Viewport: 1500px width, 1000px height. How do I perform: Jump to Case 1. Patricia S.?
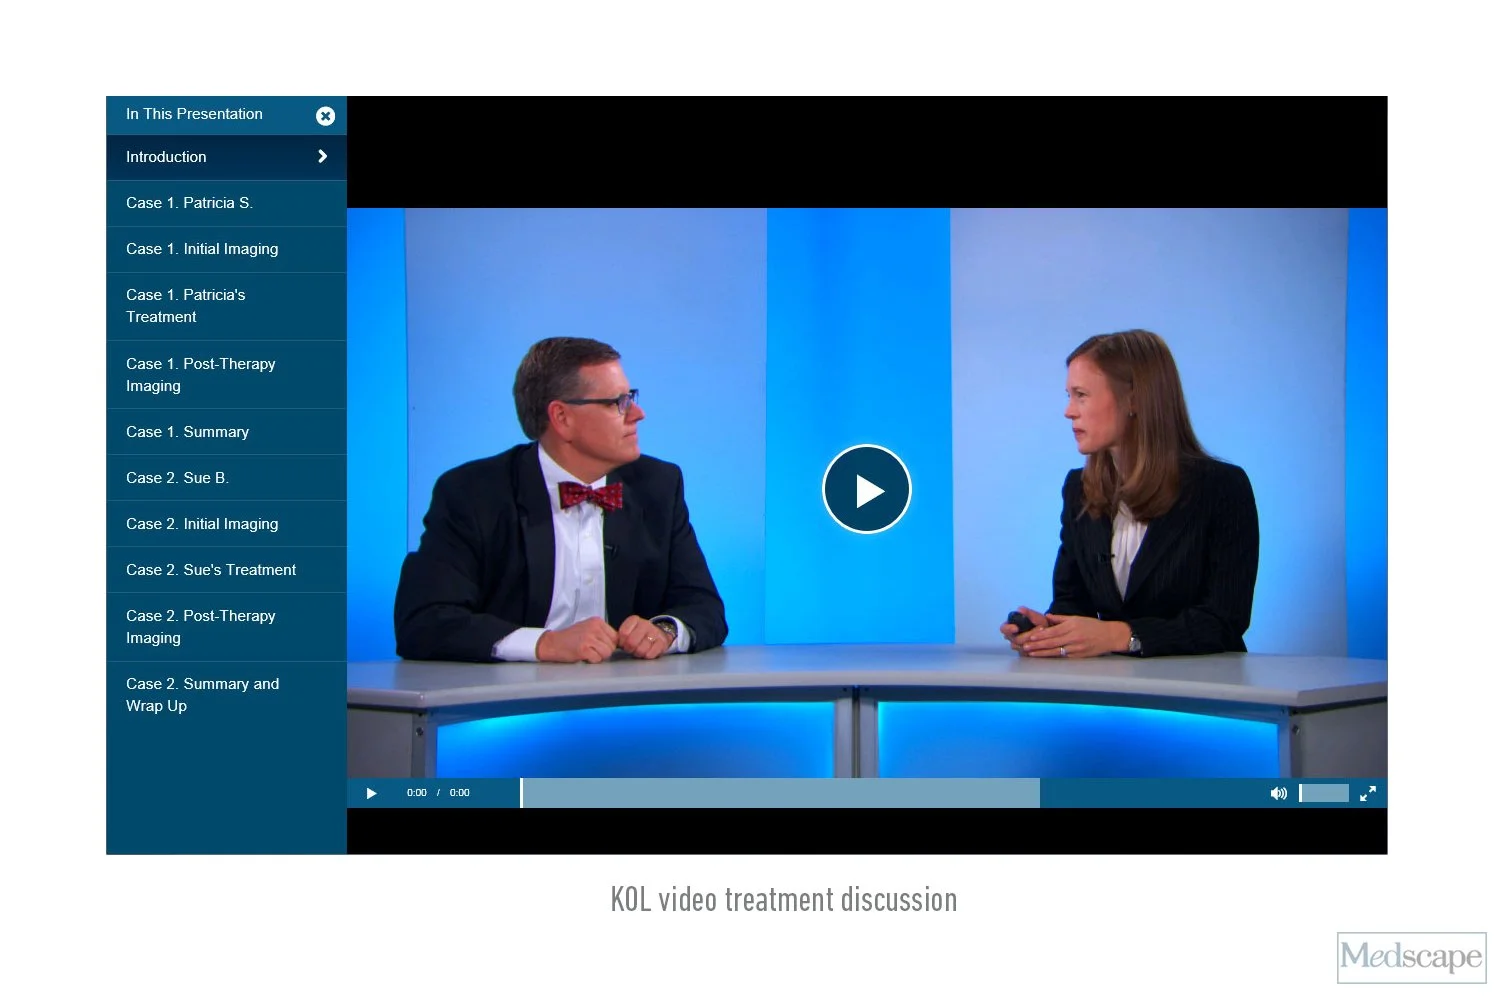[226, 203]
